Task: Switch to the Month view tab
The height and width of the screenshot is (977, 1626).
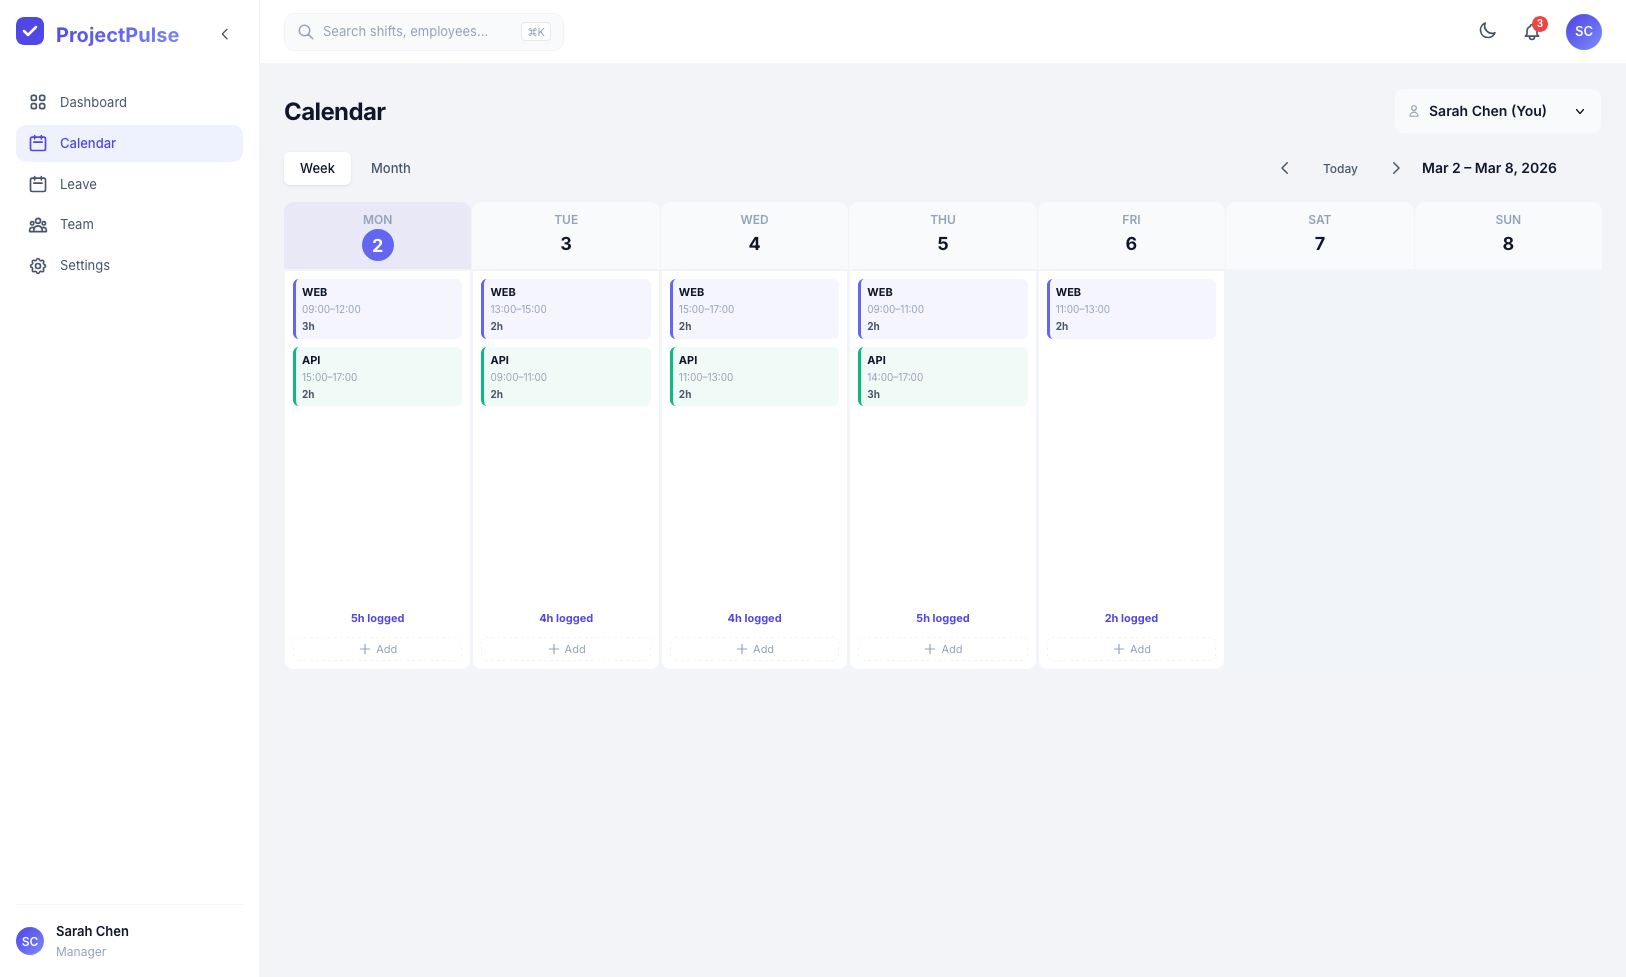Action: coord(390,168)
